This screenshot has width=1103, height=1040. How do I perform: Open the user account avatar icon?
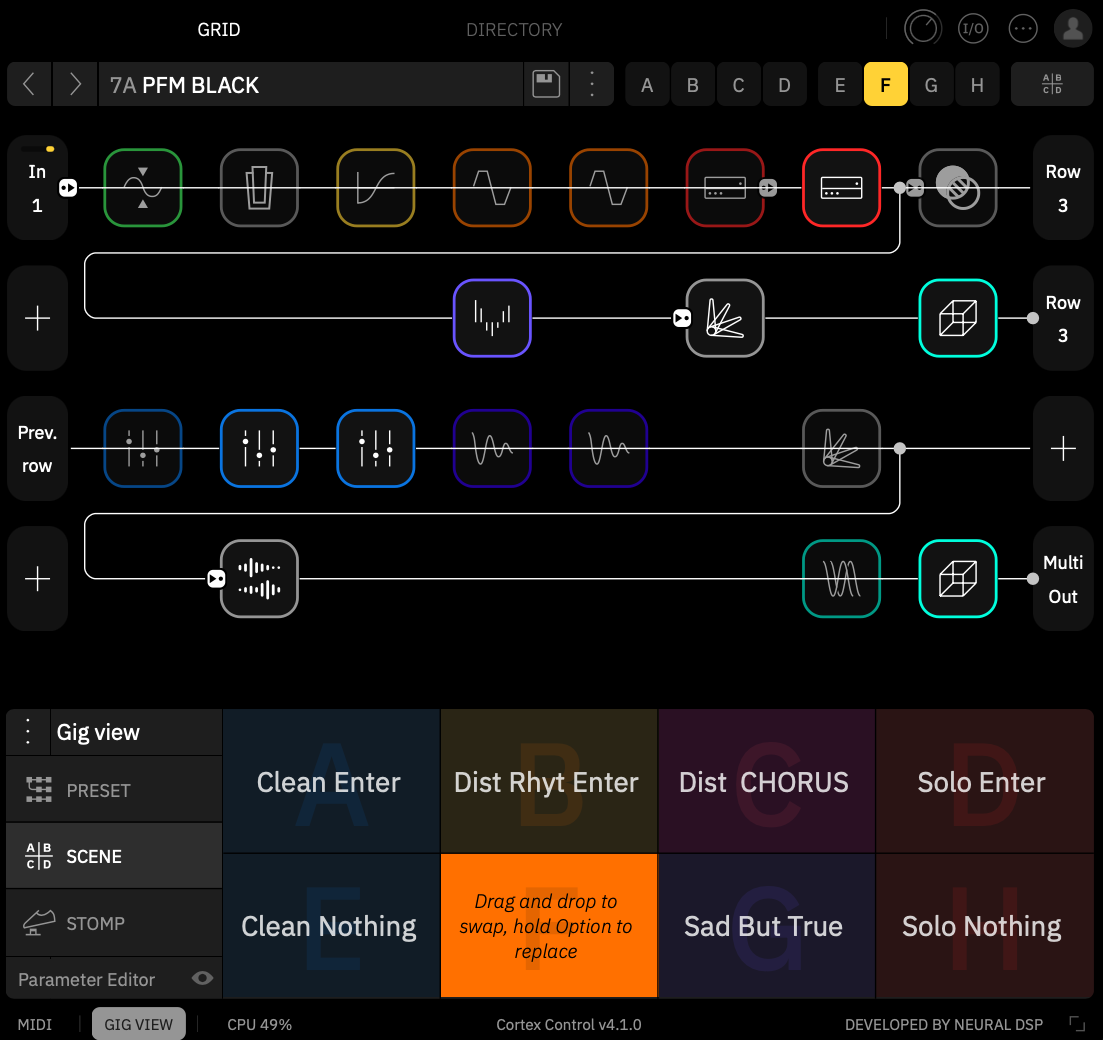1073,29
